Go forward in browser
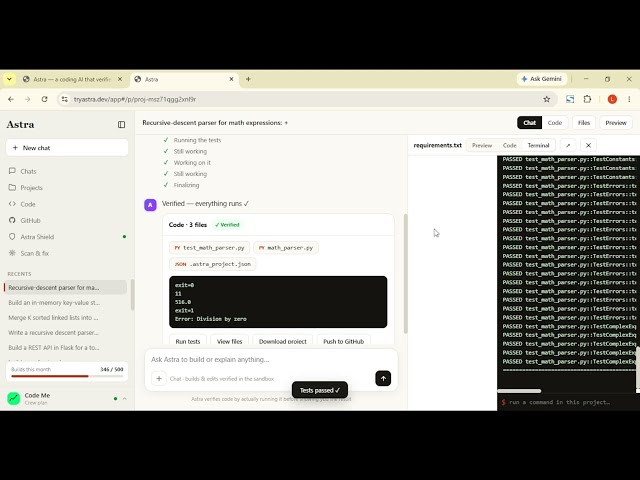The height and width of the screenshot is (480, 640). 27,99
